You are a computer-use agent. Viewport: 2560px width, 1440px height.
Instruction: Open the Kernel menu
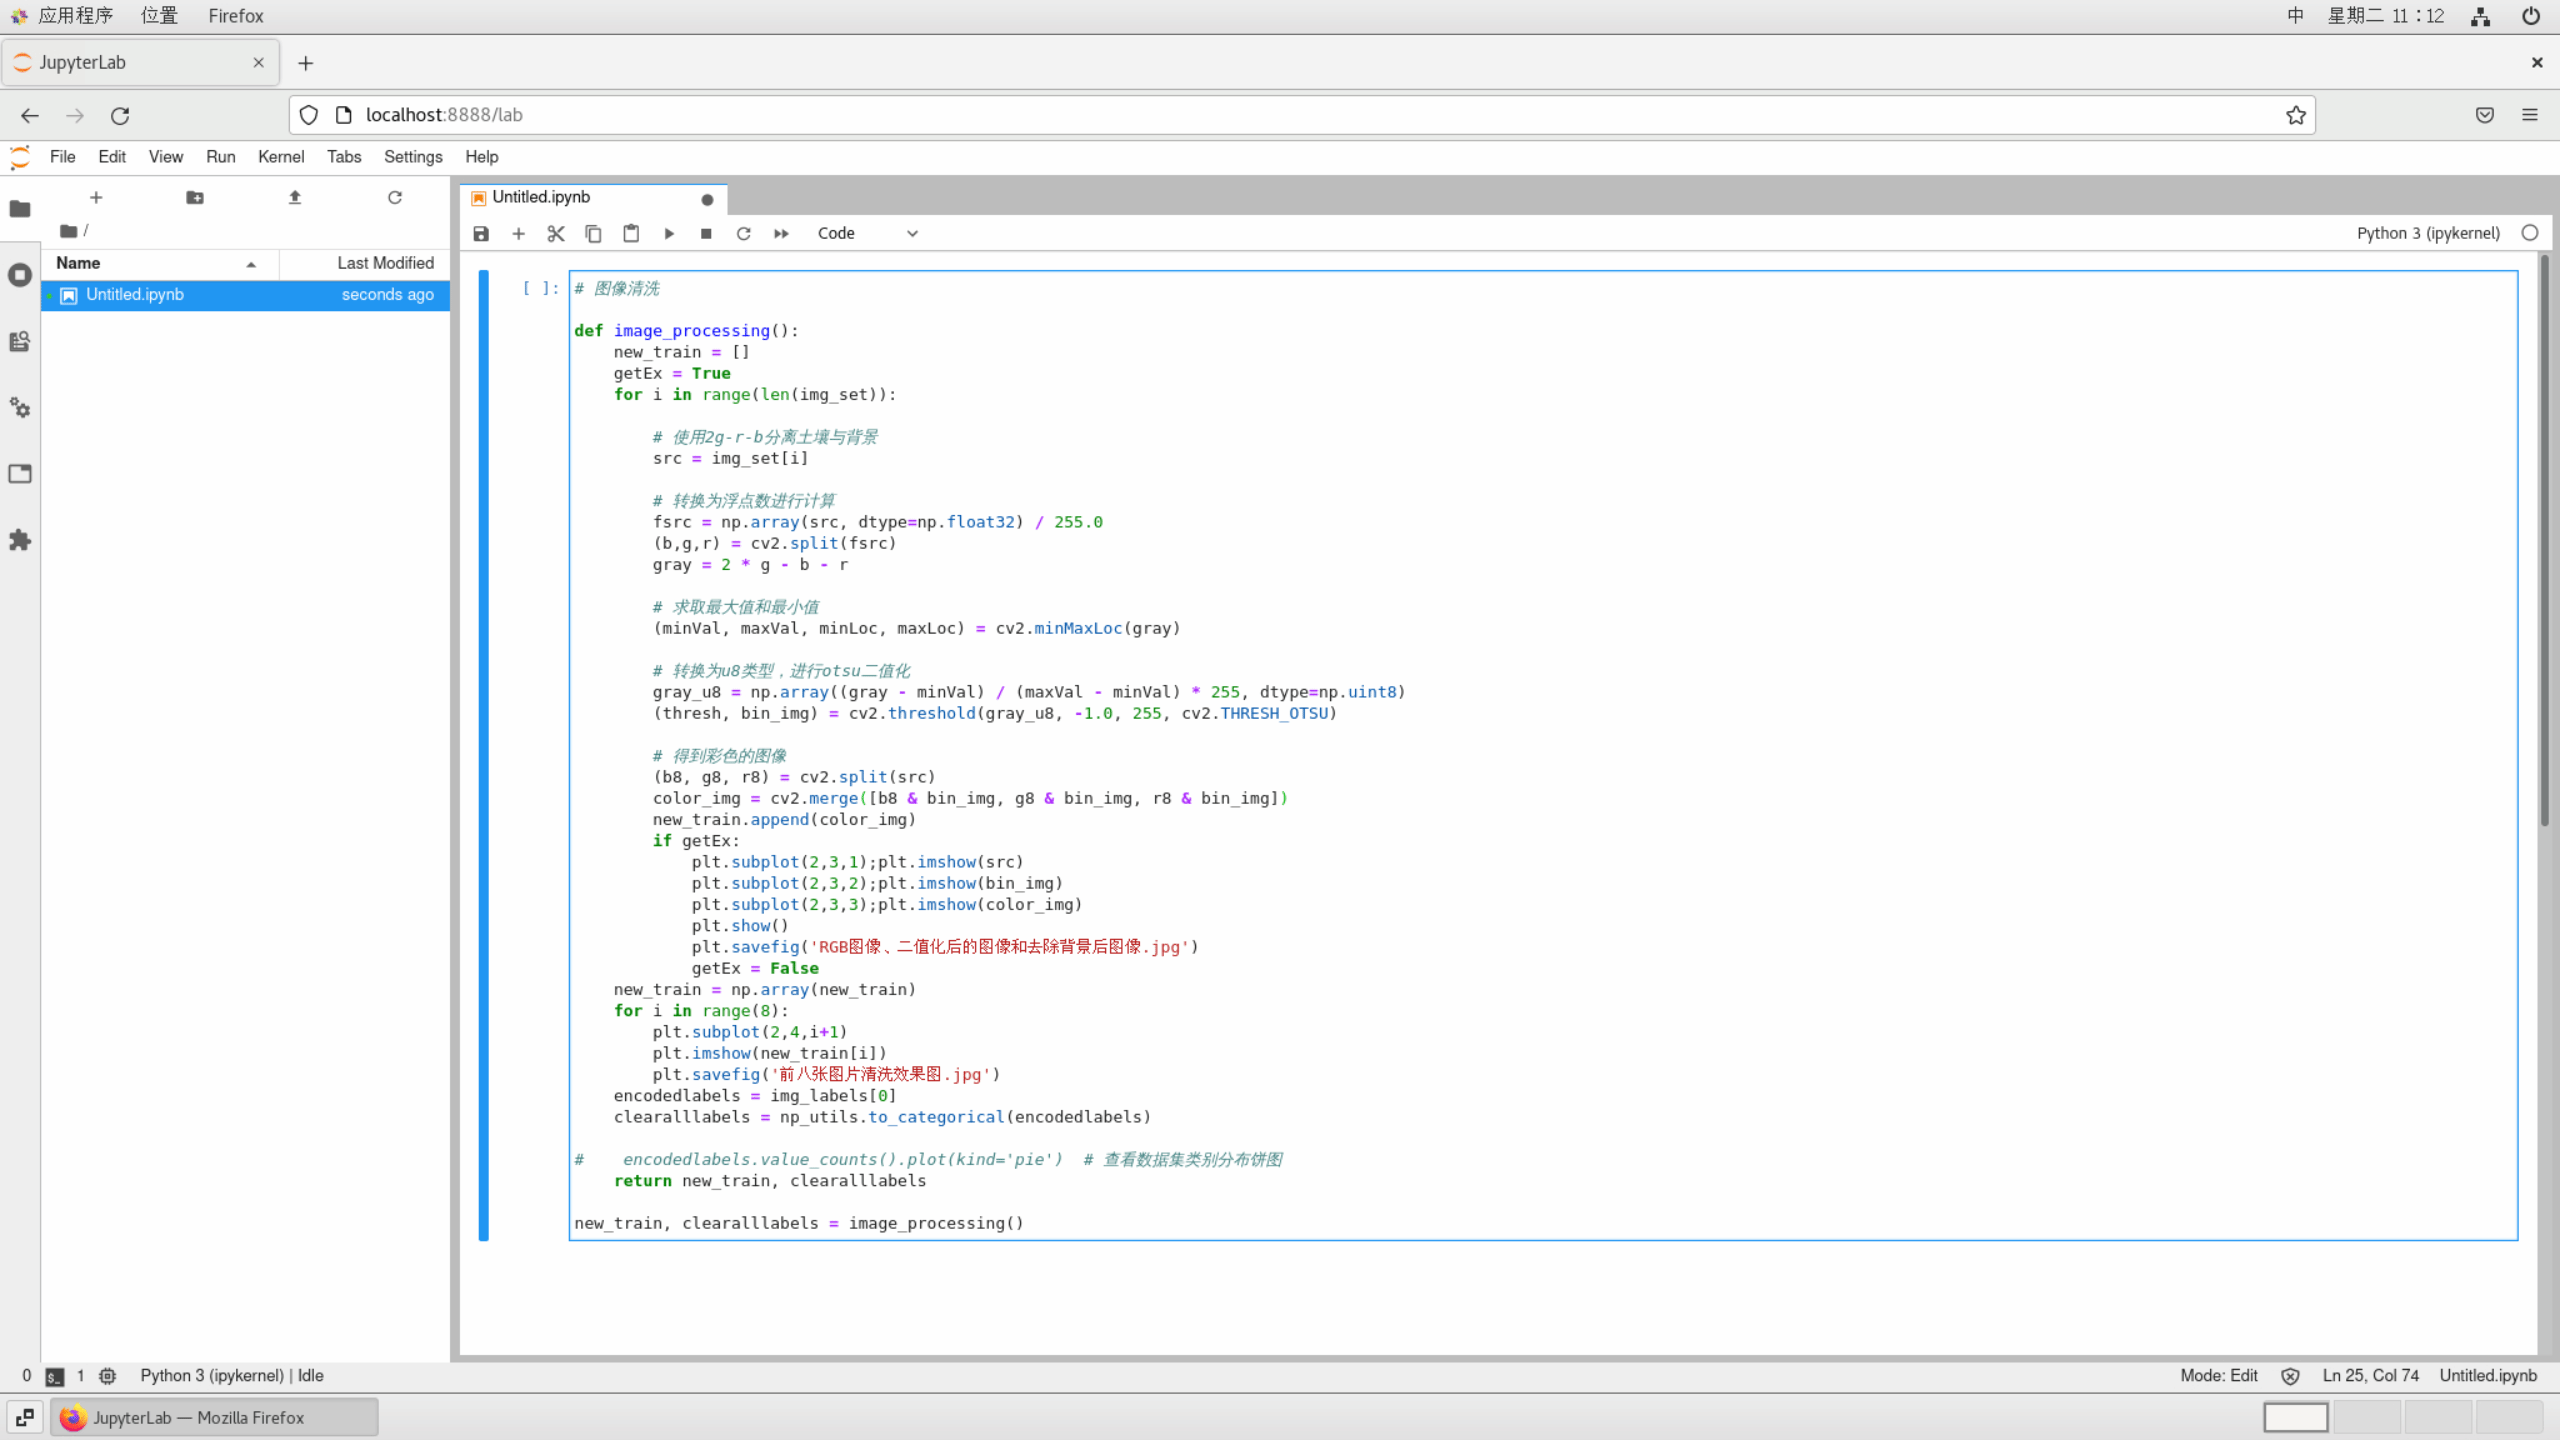(281, 157)
